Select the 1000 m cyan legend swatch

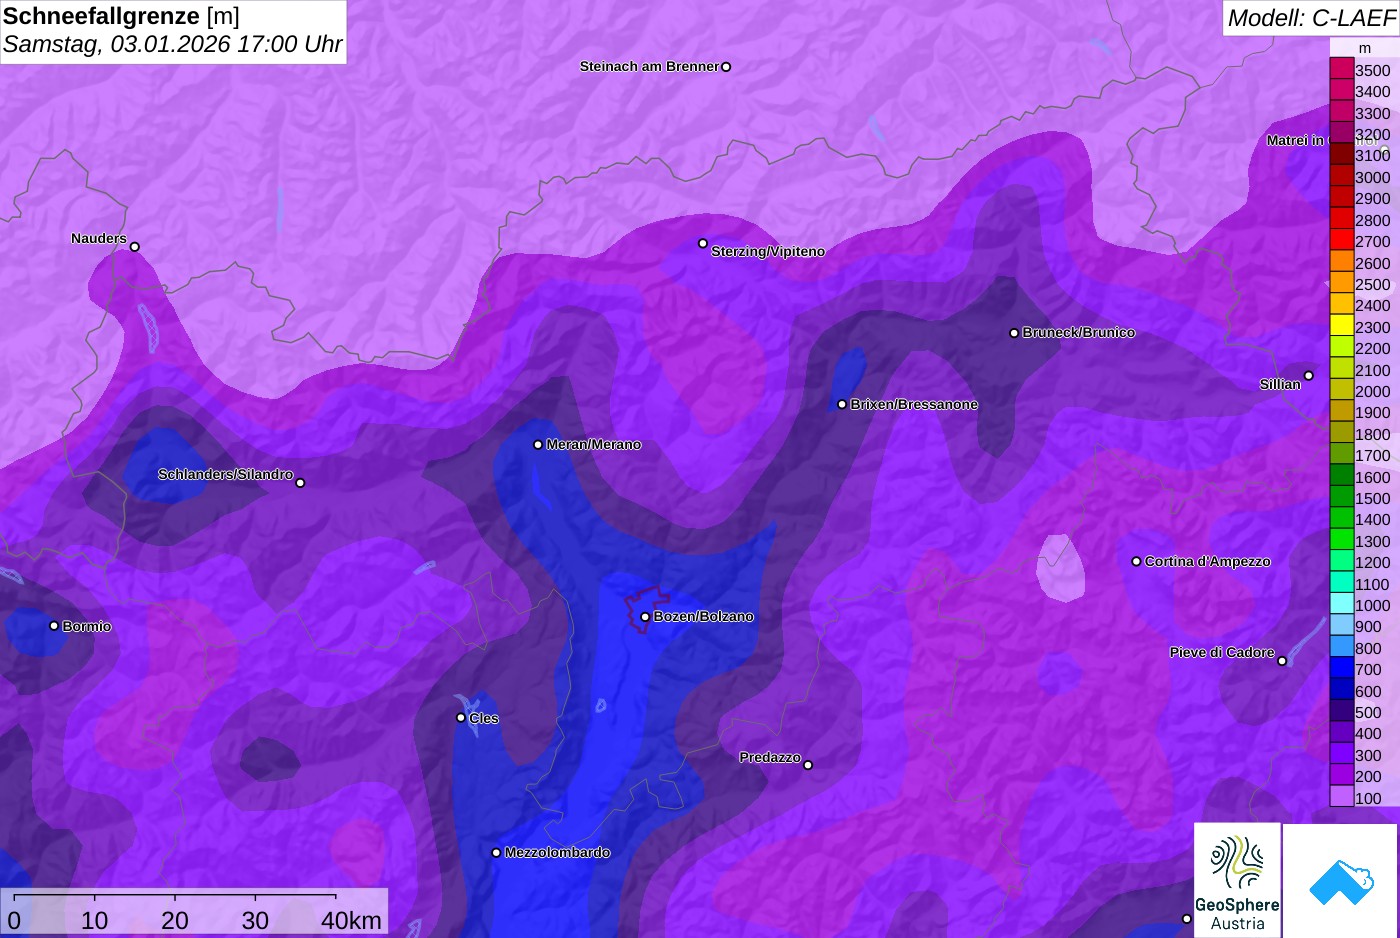[x=1341, y=604]
